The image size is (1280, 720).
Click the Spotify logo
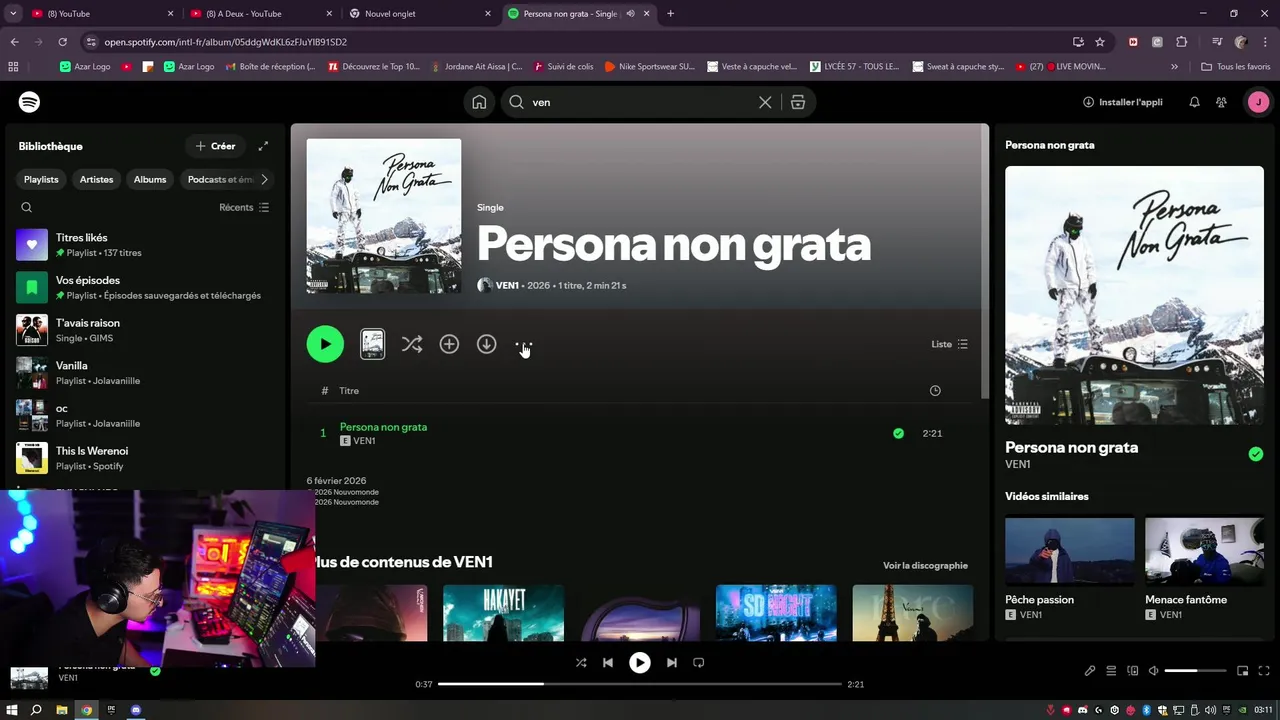(x=29, y=102)
